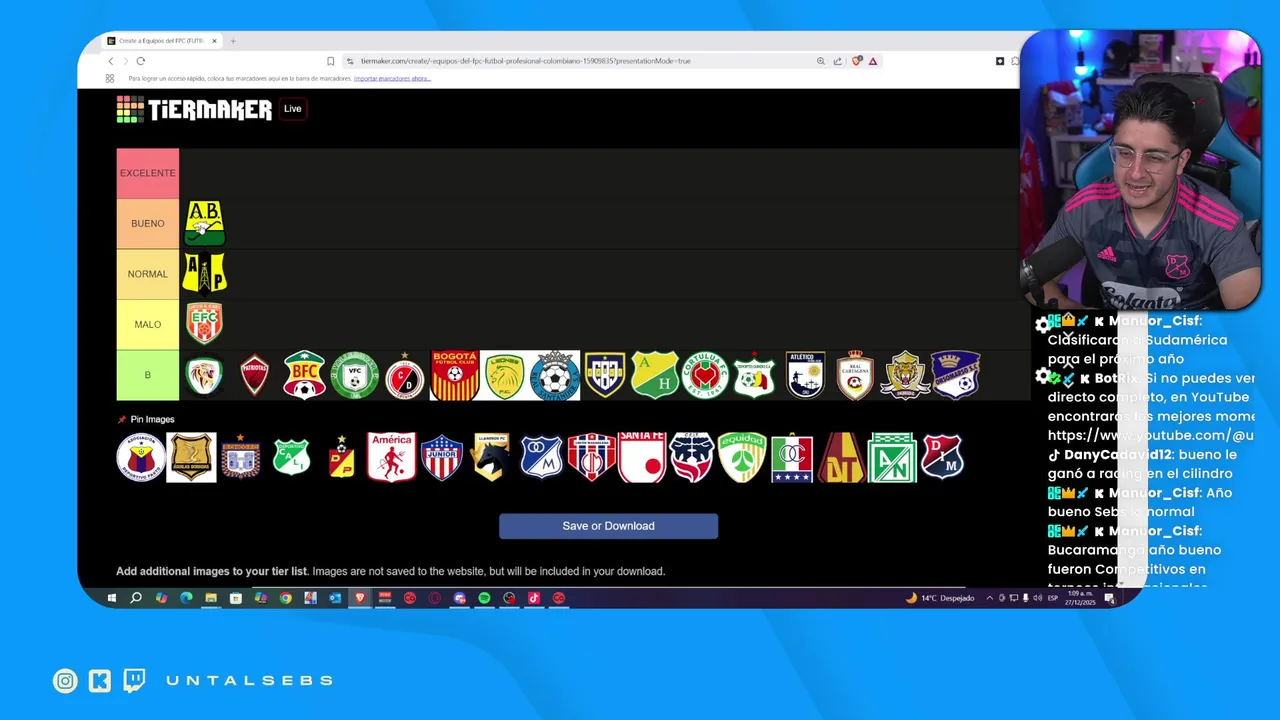Open the Windows Start menu
This screenshot has width=1280, height=720.
[x=111, y=598]
